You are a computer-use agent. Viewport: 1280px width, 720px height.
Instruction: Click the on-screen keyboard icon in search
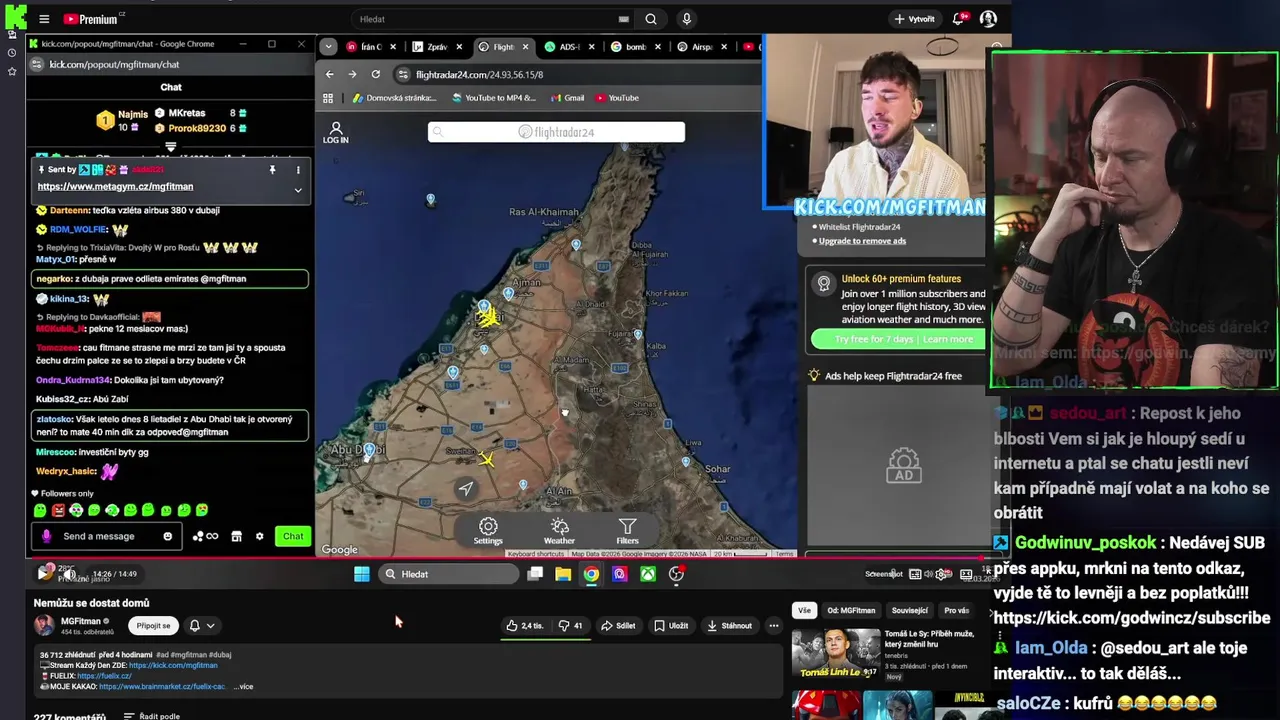coord(624,19)
